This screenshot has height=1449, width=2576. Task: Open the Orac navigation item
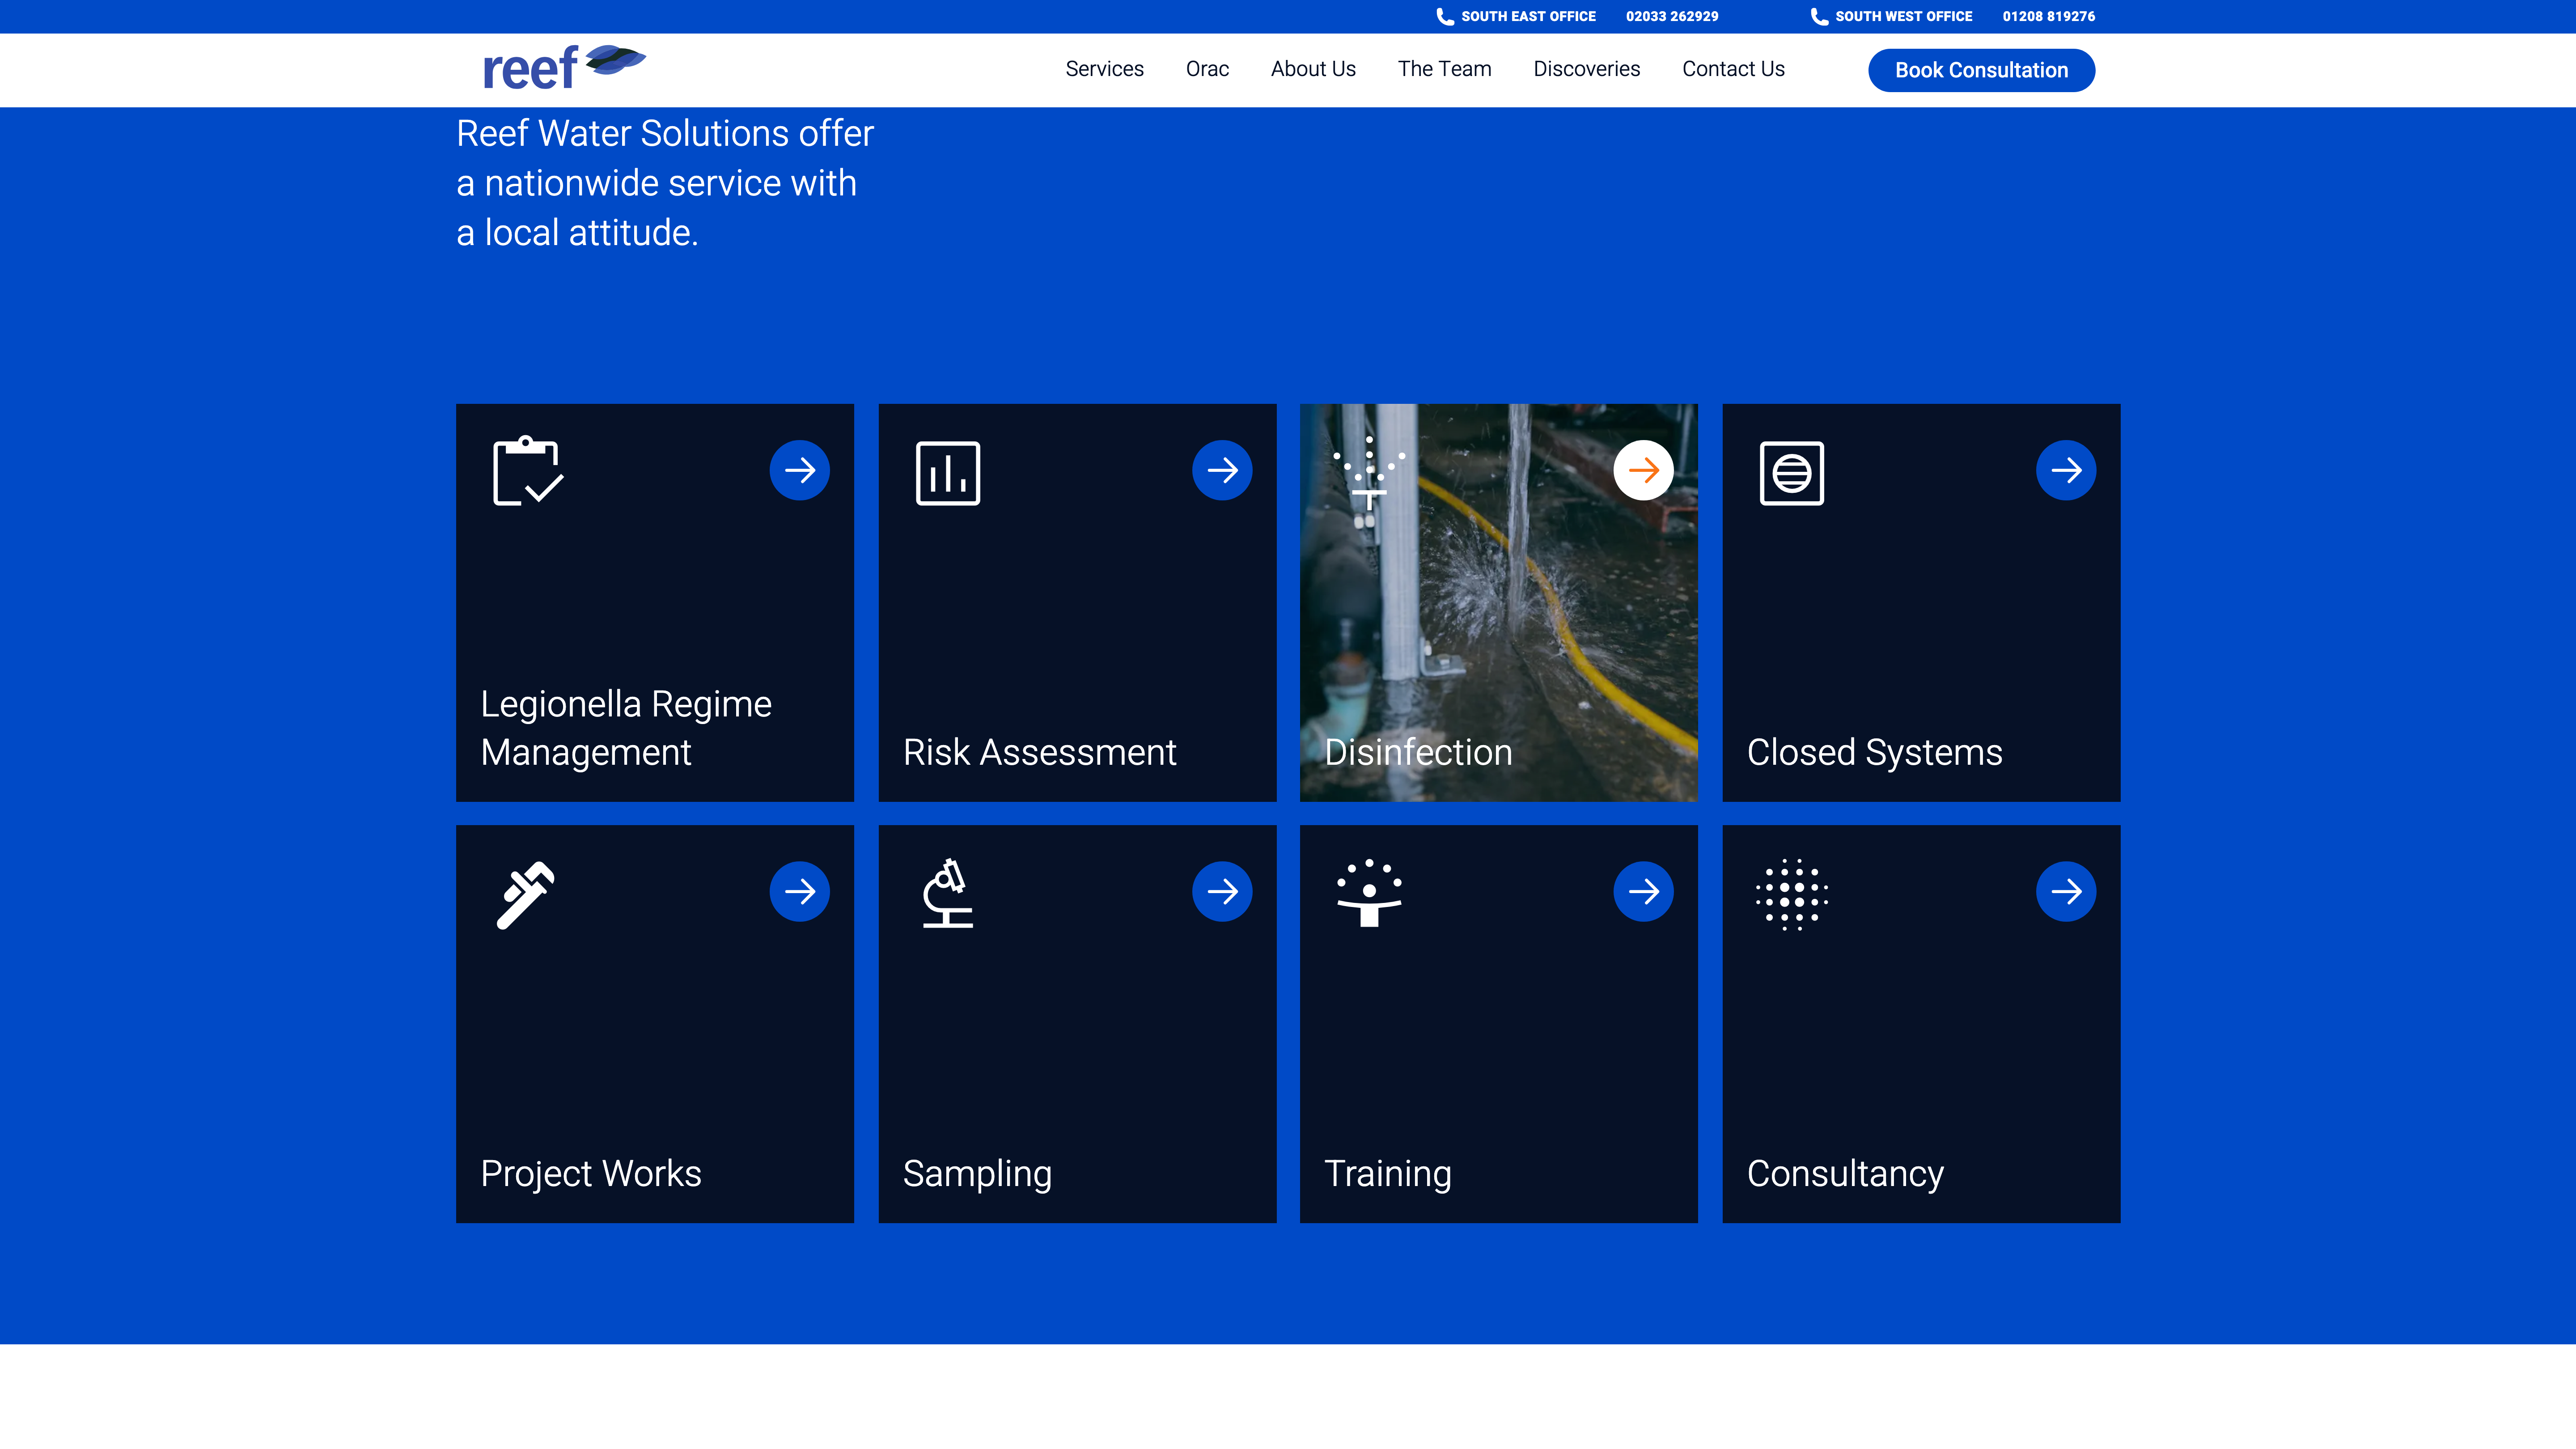pyautogui.click(x=1207, y=69)
